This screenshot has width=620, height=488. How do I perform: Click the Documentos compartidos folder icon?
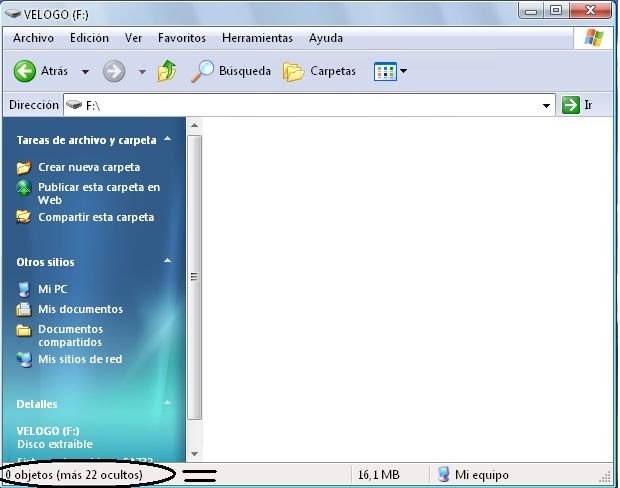(x=24, y=330)
